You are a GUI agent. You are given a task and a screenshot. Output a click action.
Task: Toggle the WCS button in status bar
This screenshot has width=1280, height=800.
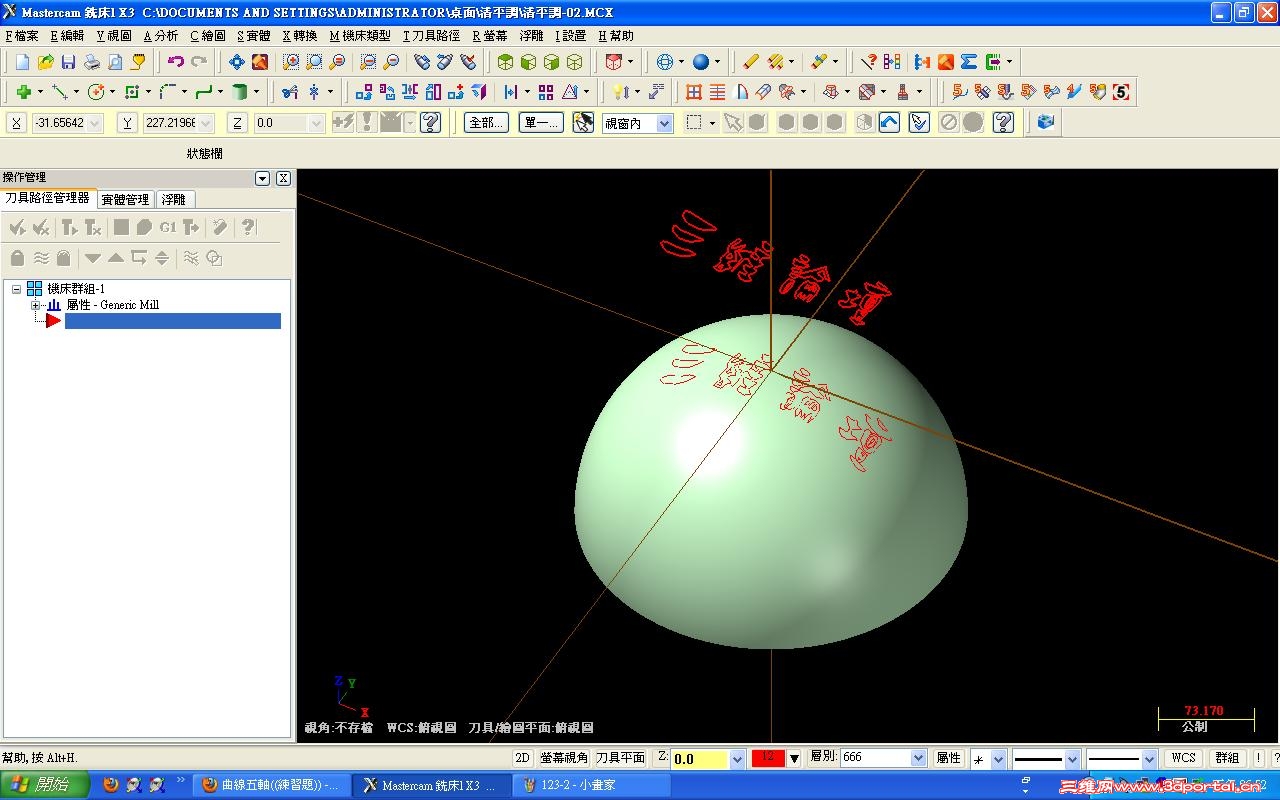click(1184, 758)
